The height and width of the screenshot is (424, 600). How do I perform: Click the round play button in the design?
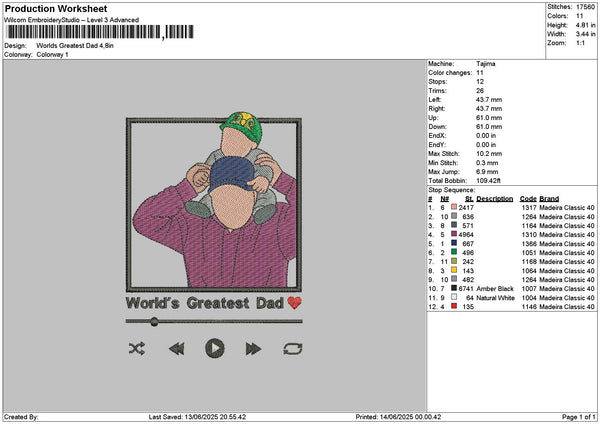[x=215, y=348]
